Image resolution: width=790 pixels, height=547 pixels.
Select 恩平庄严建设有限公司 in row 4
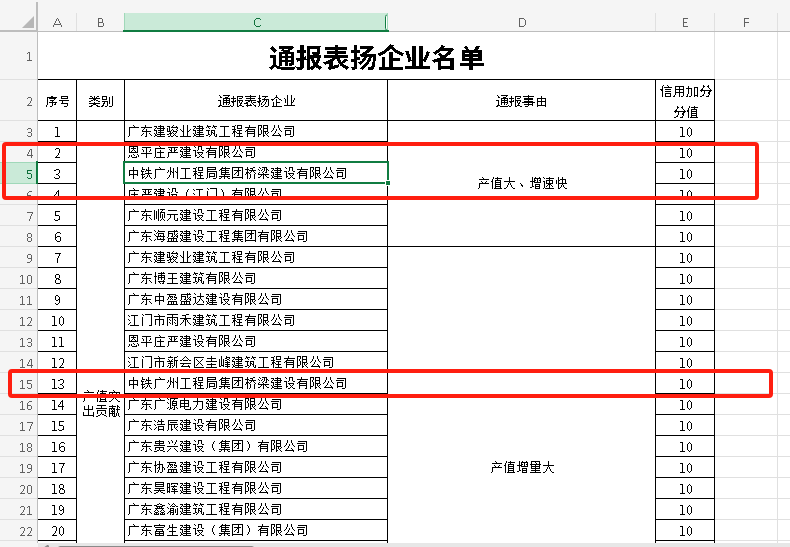256,152
